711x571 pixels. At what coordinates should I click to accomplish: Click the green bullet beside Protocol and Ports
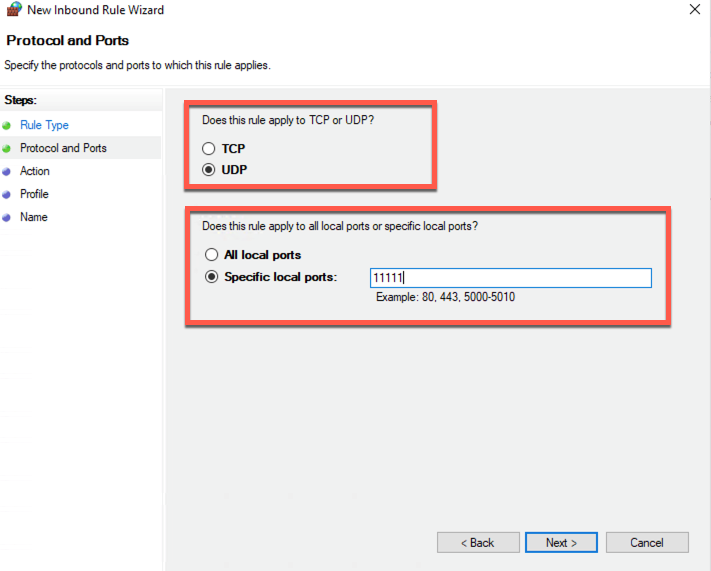pos(7,149)
